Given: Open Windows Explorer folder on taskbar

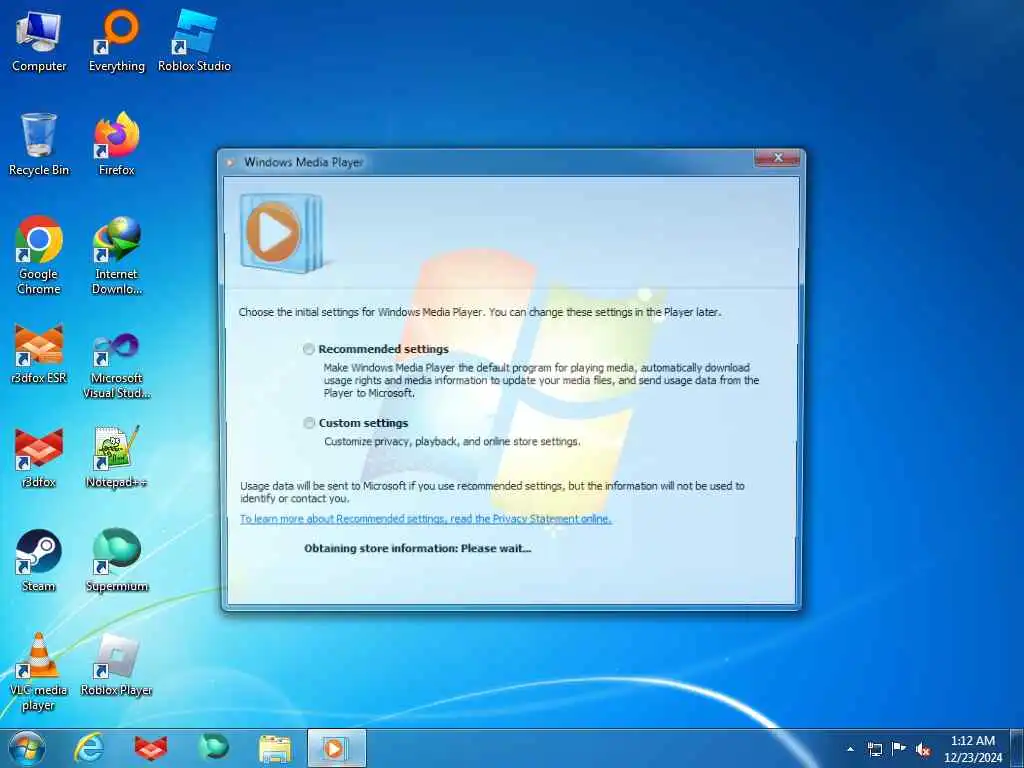Looking at the screenshot, I should point(275,748).
